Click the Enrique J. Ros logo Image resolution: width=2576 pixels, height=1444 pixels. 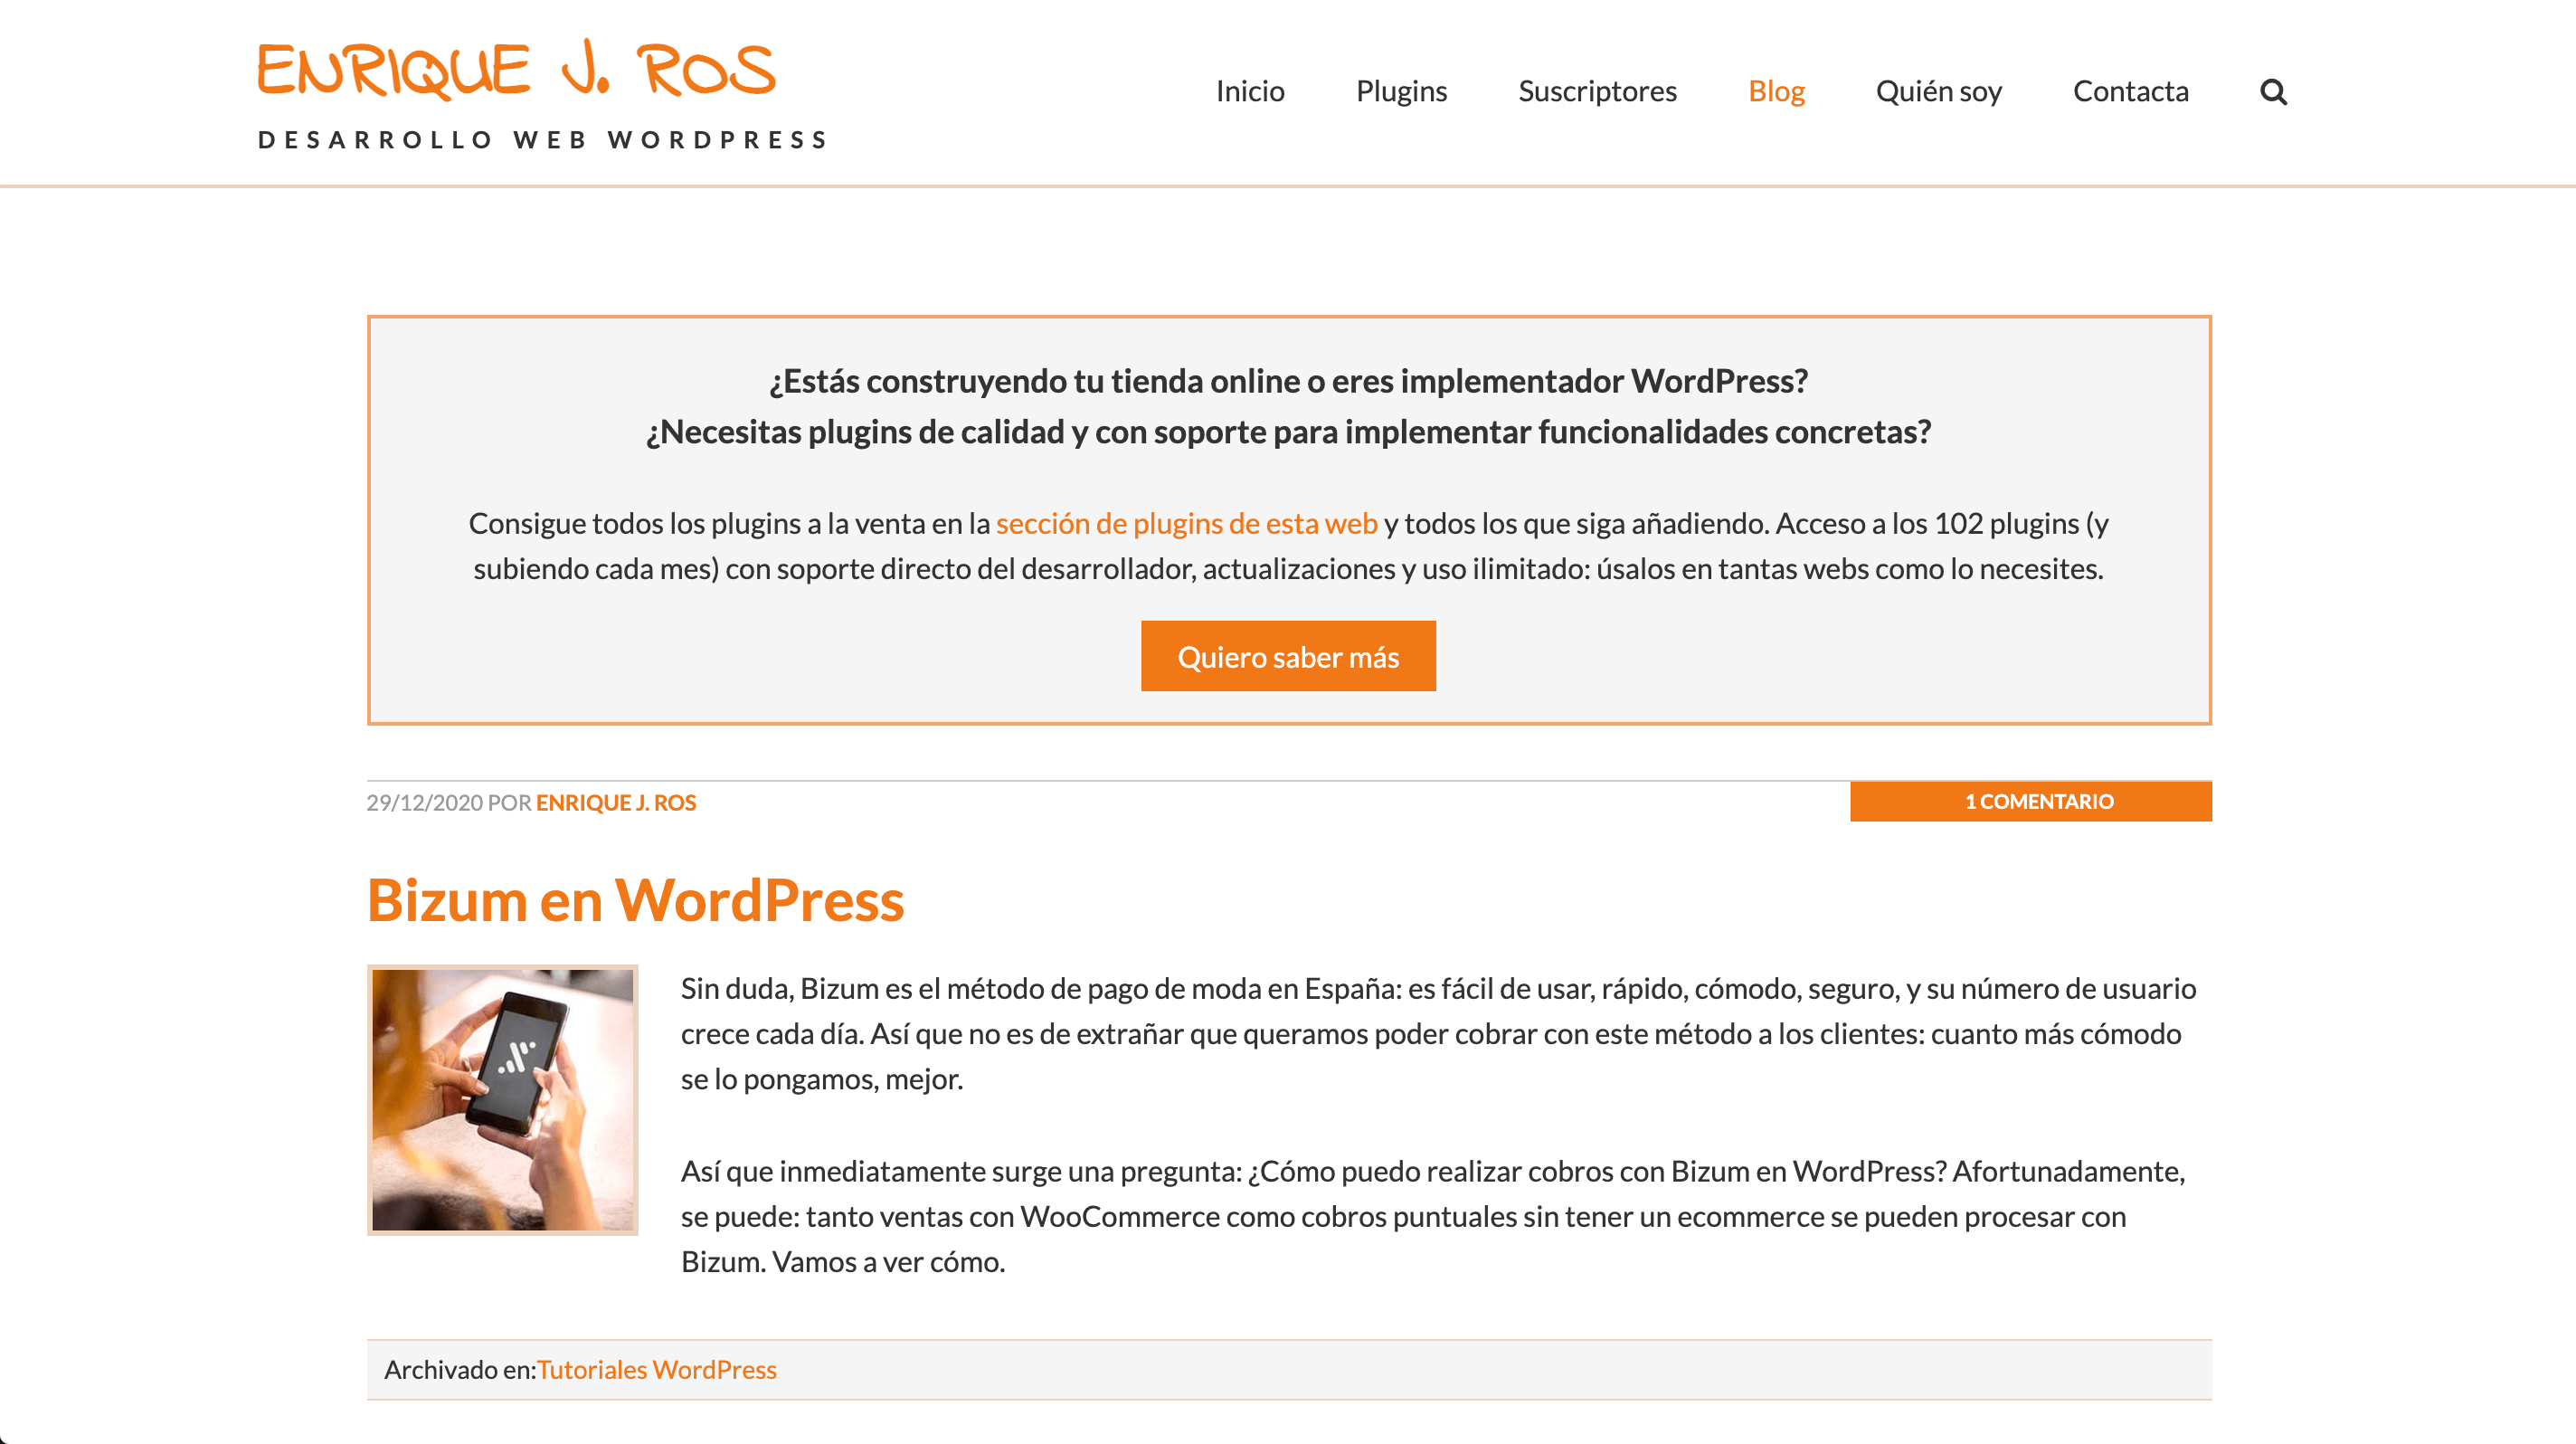pyautogui.click(x=516, y=70)
